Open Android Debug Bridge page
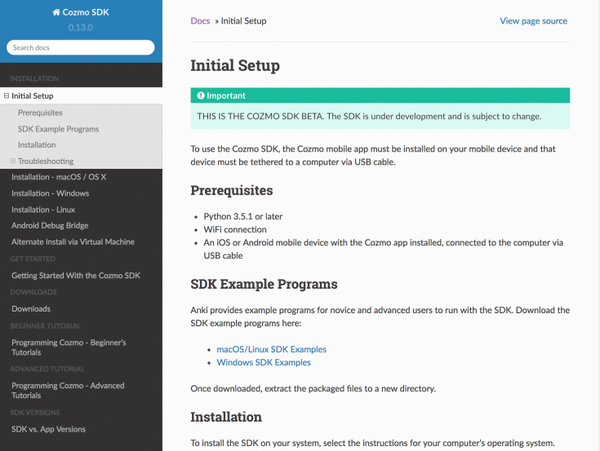 point(49,225)
